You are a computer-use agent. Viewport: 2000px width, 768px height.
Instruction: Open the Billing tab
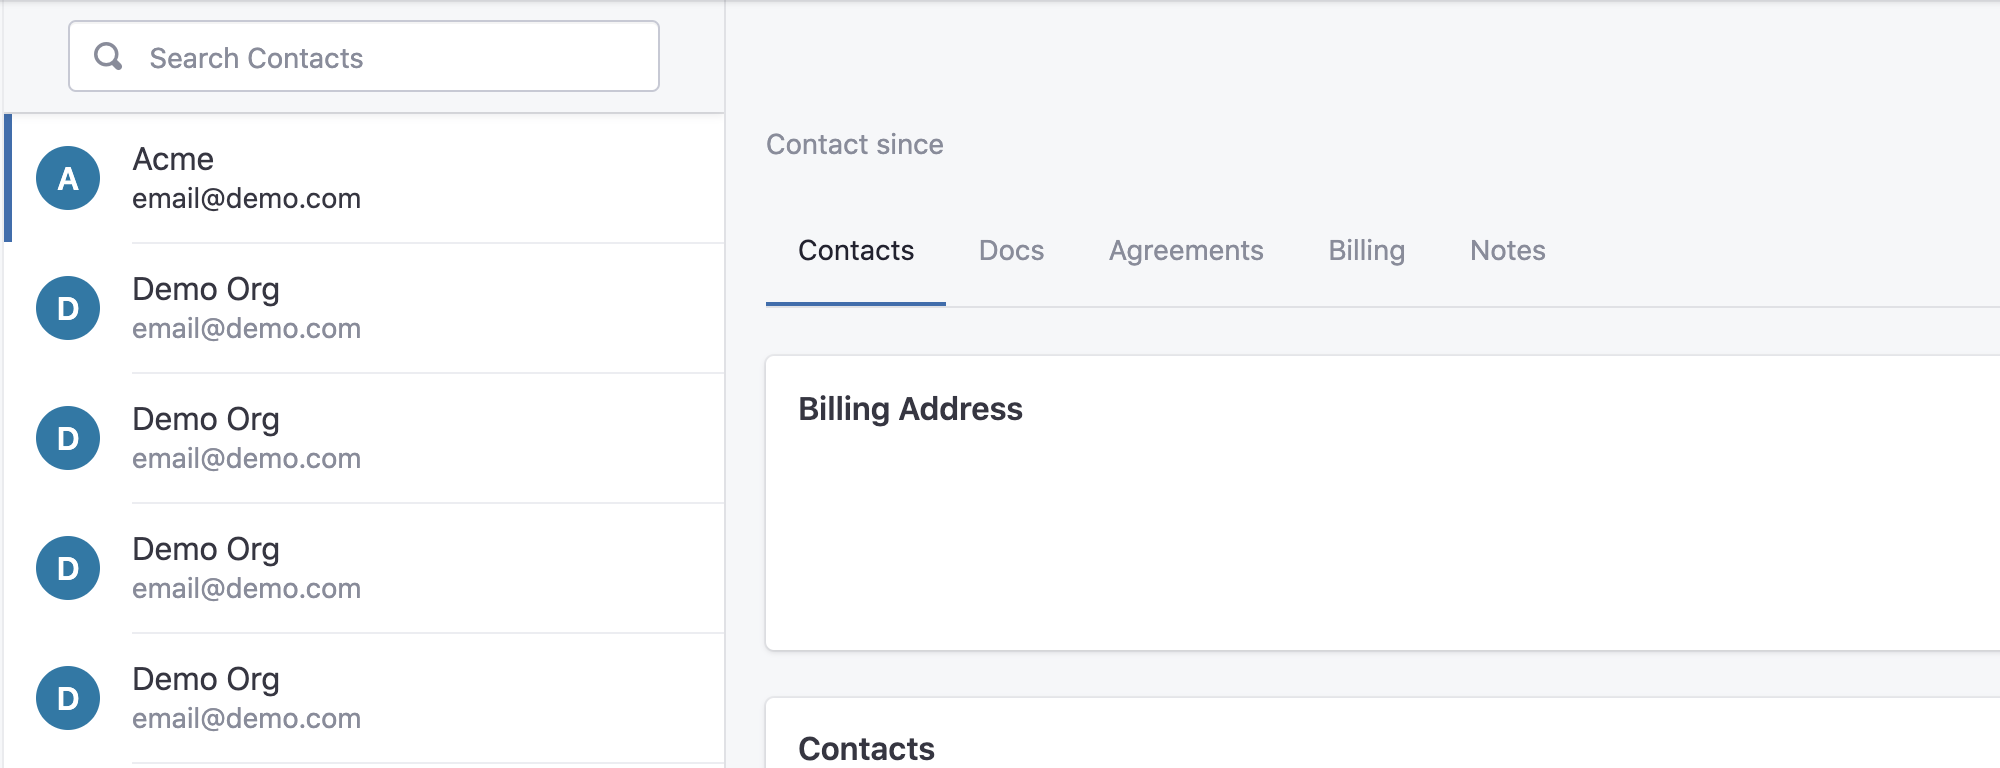tap(1367, 250)
